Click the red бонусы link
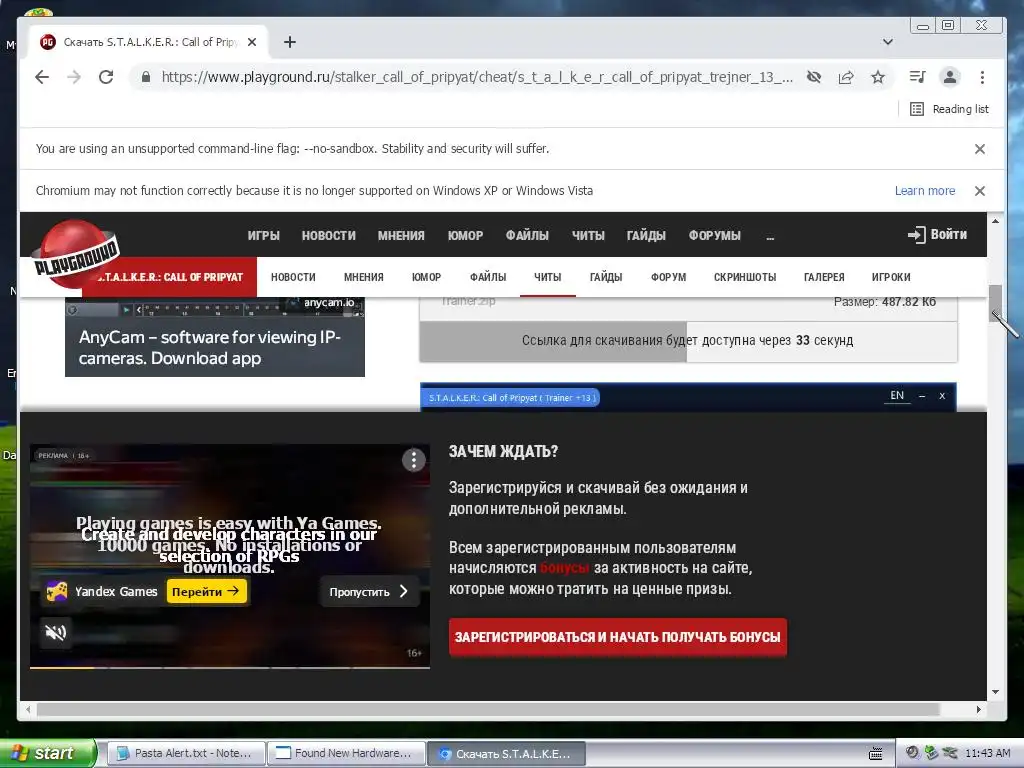Image resolution: width=1024 pixels, height=768 pixels. (x=565, y=568)
